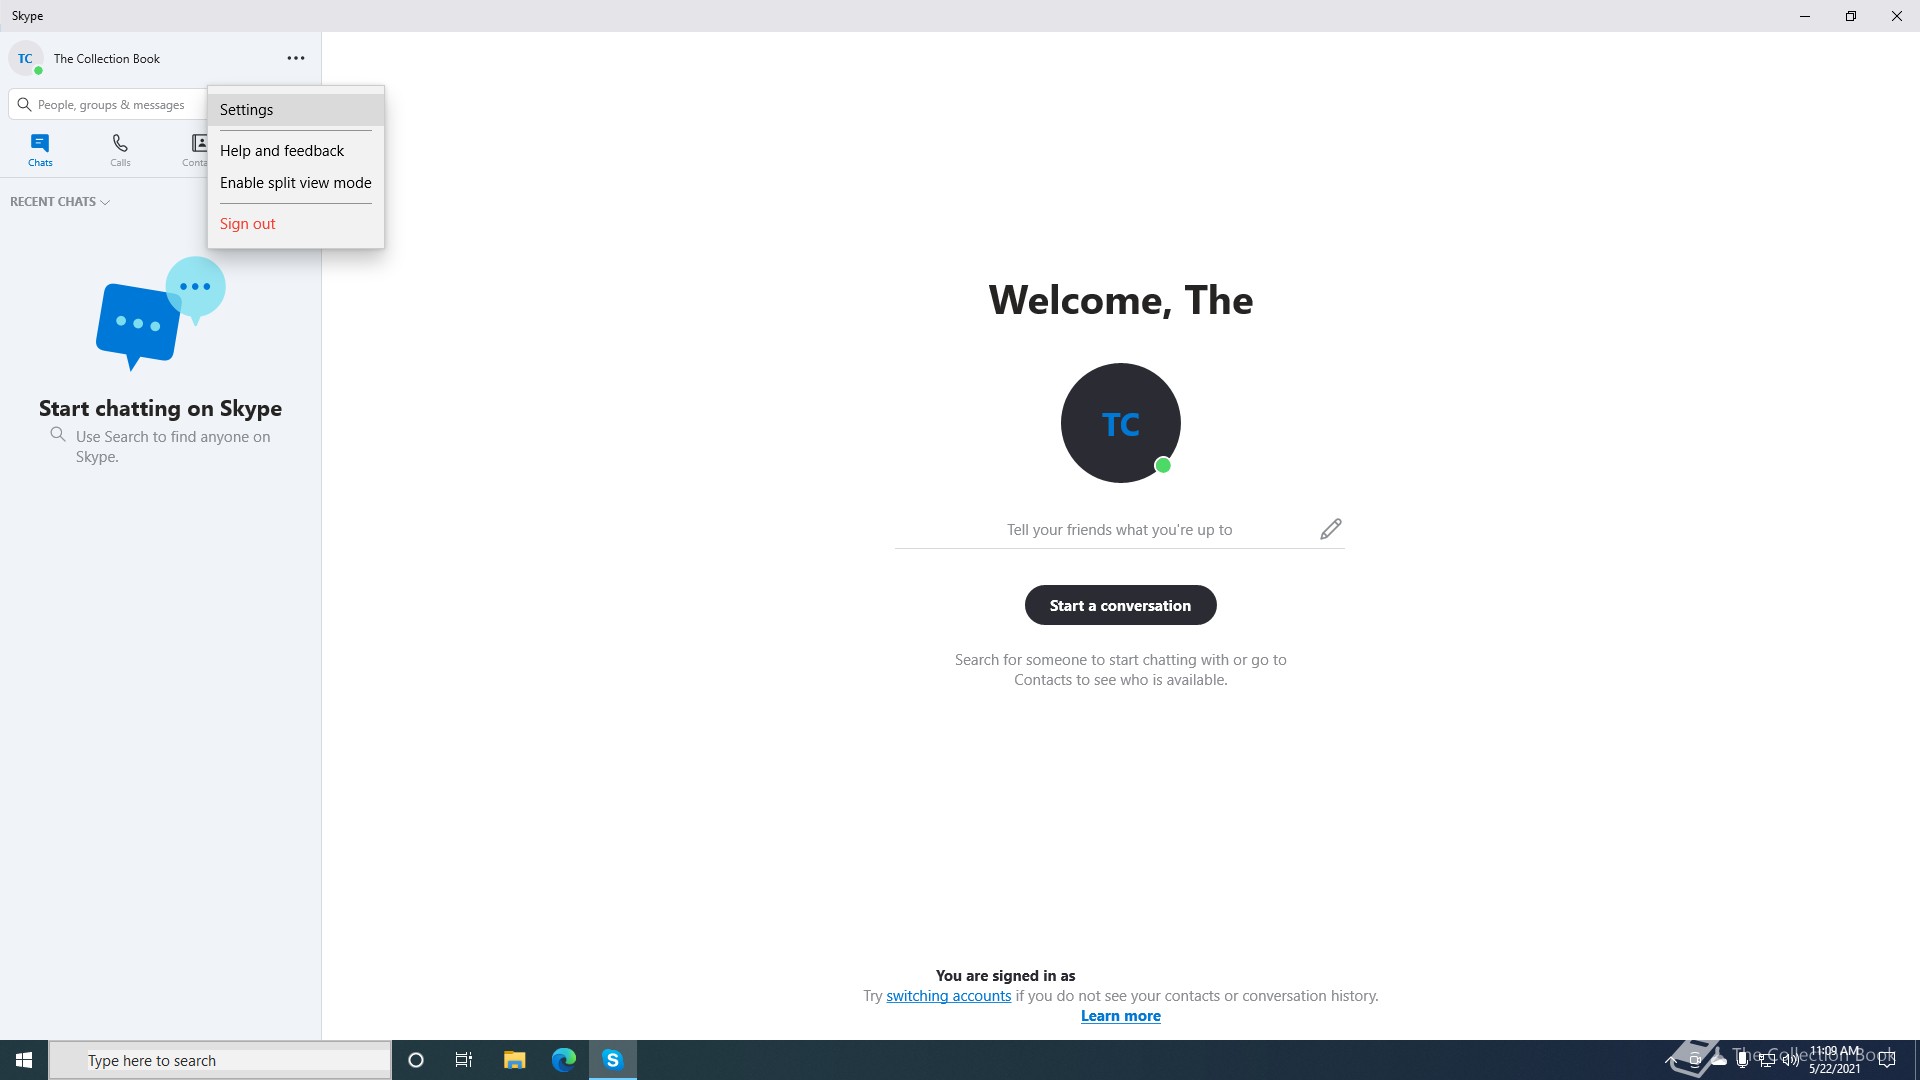Open Cortana from the taskbar

[x=416, y=1060]
